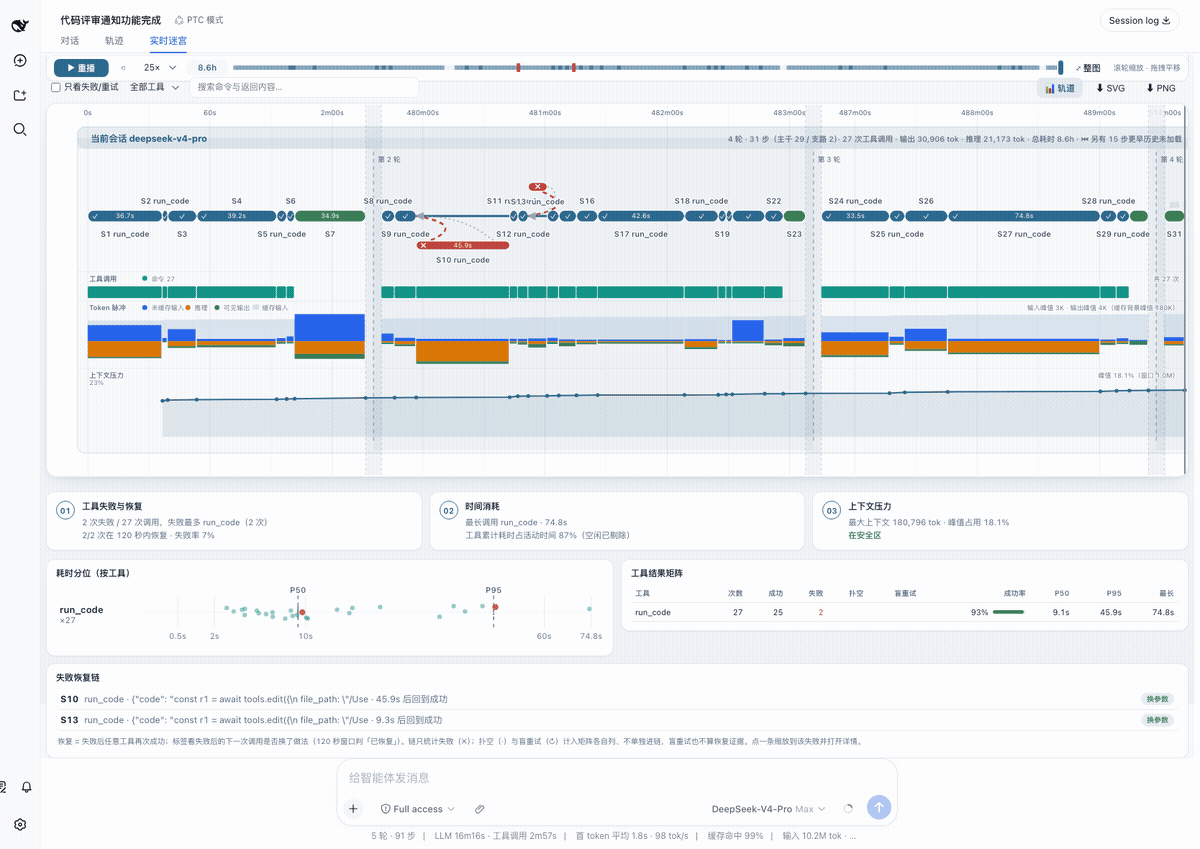Click the S4 39.2s segment
1200x849 pixels.
tap(237, 215)
